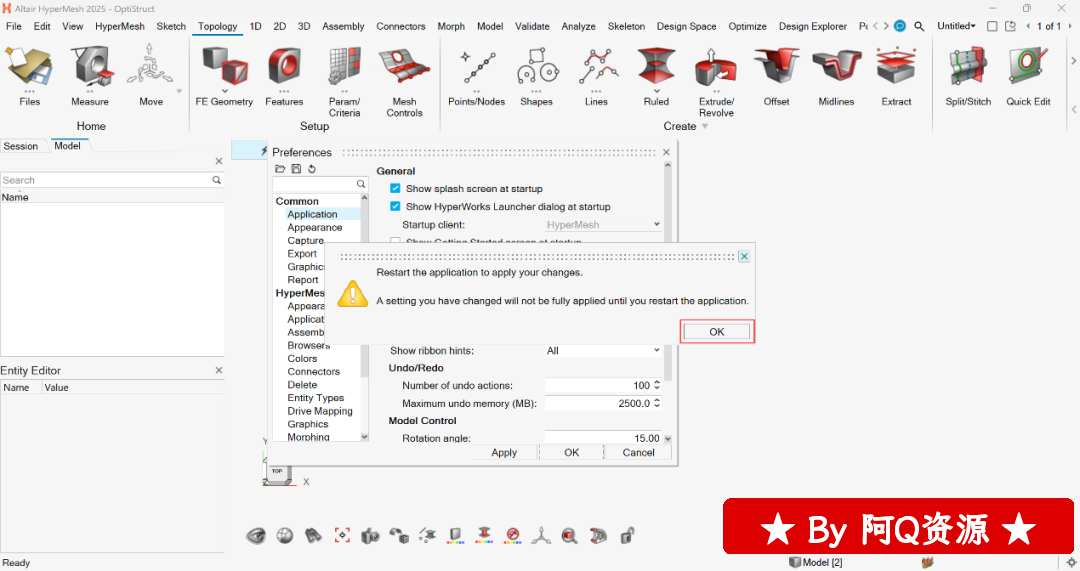Select the Move tool
The height and width of the screenshot is (571, 1080).
[x=150, y=76]
